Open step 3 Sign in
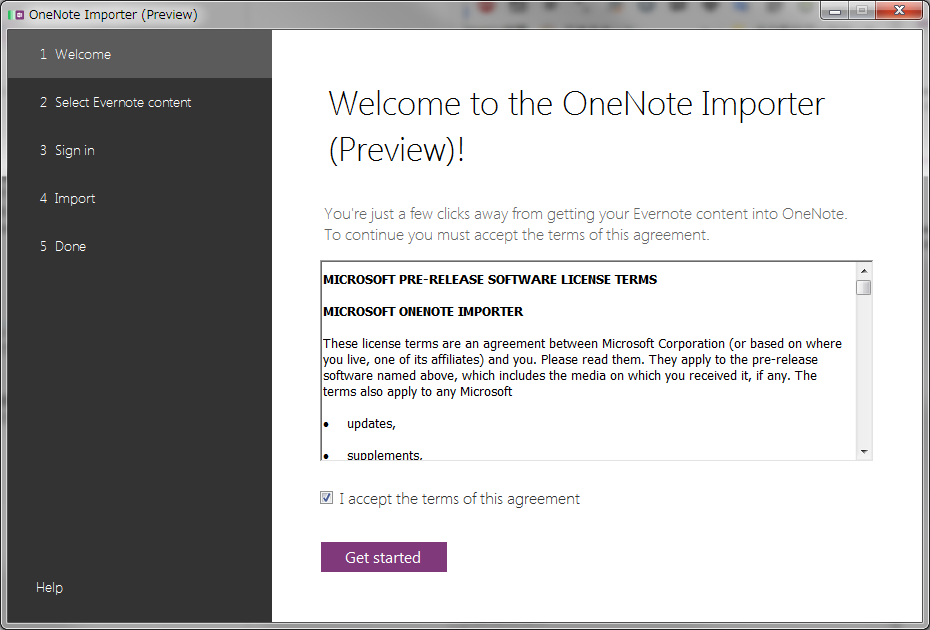Image resolution: width=930 pixels, height=630 pixels. point(66,150)
